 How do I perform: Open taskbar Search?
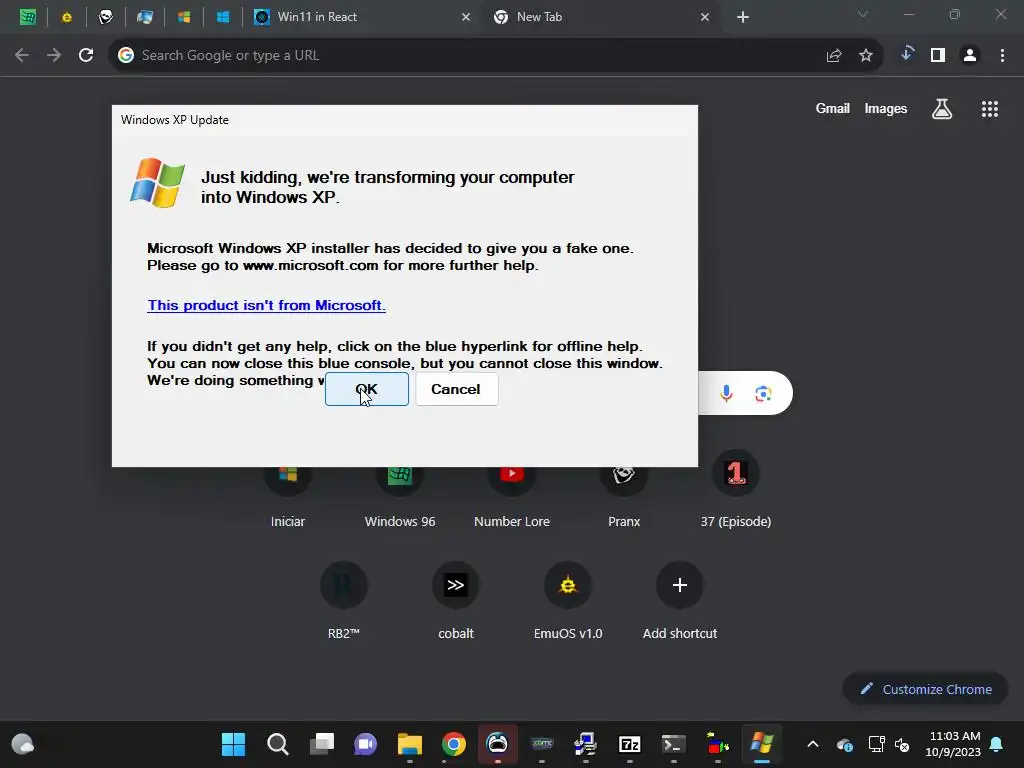pos(278,744)
